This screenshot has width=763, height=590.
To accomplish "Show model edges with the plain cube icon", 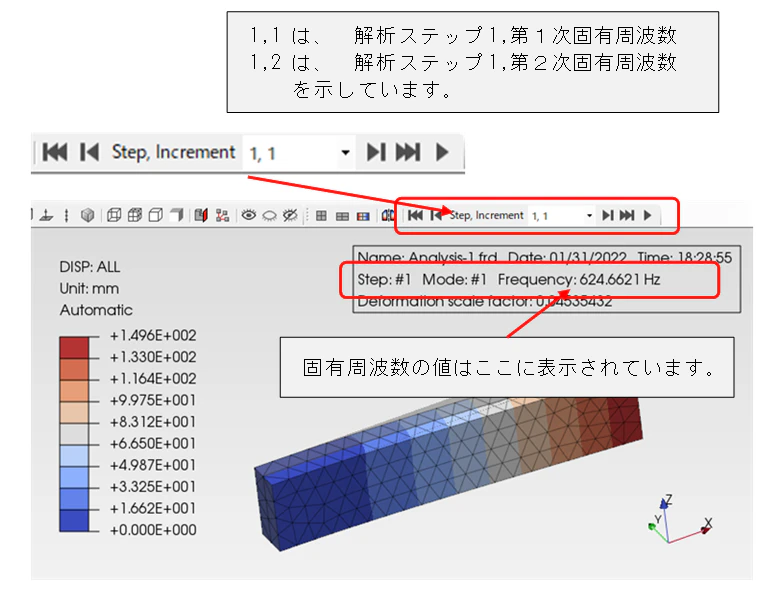I will (156, 215).
